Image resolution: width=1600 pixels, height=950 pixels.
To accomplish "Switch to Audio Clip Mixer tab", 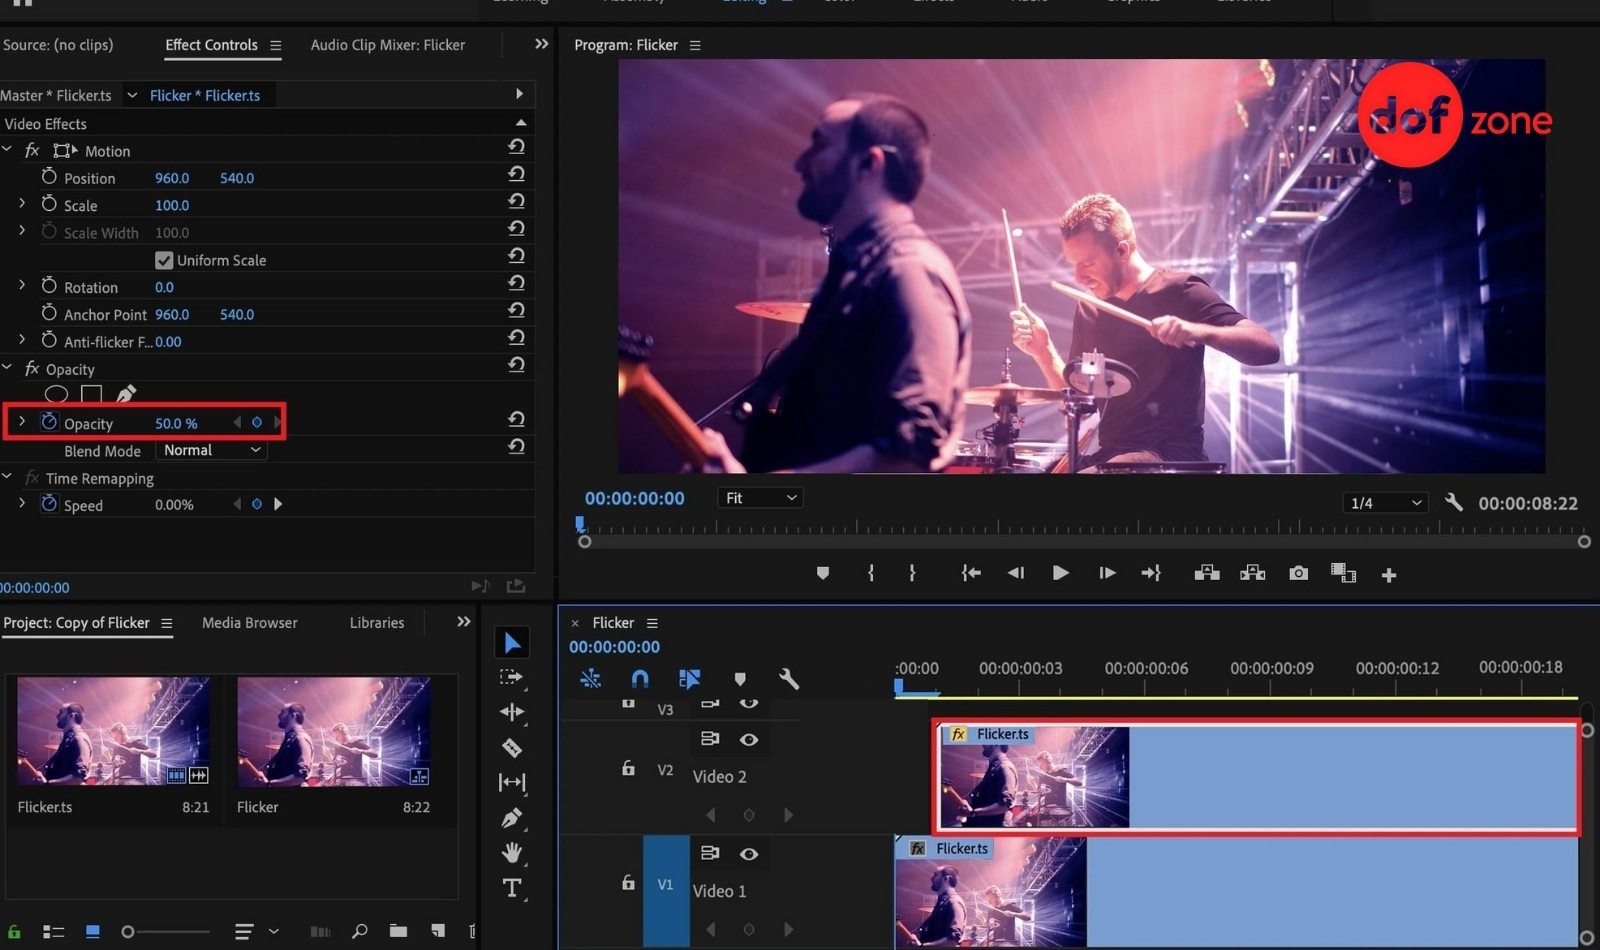I will click(x=387, y=45).
